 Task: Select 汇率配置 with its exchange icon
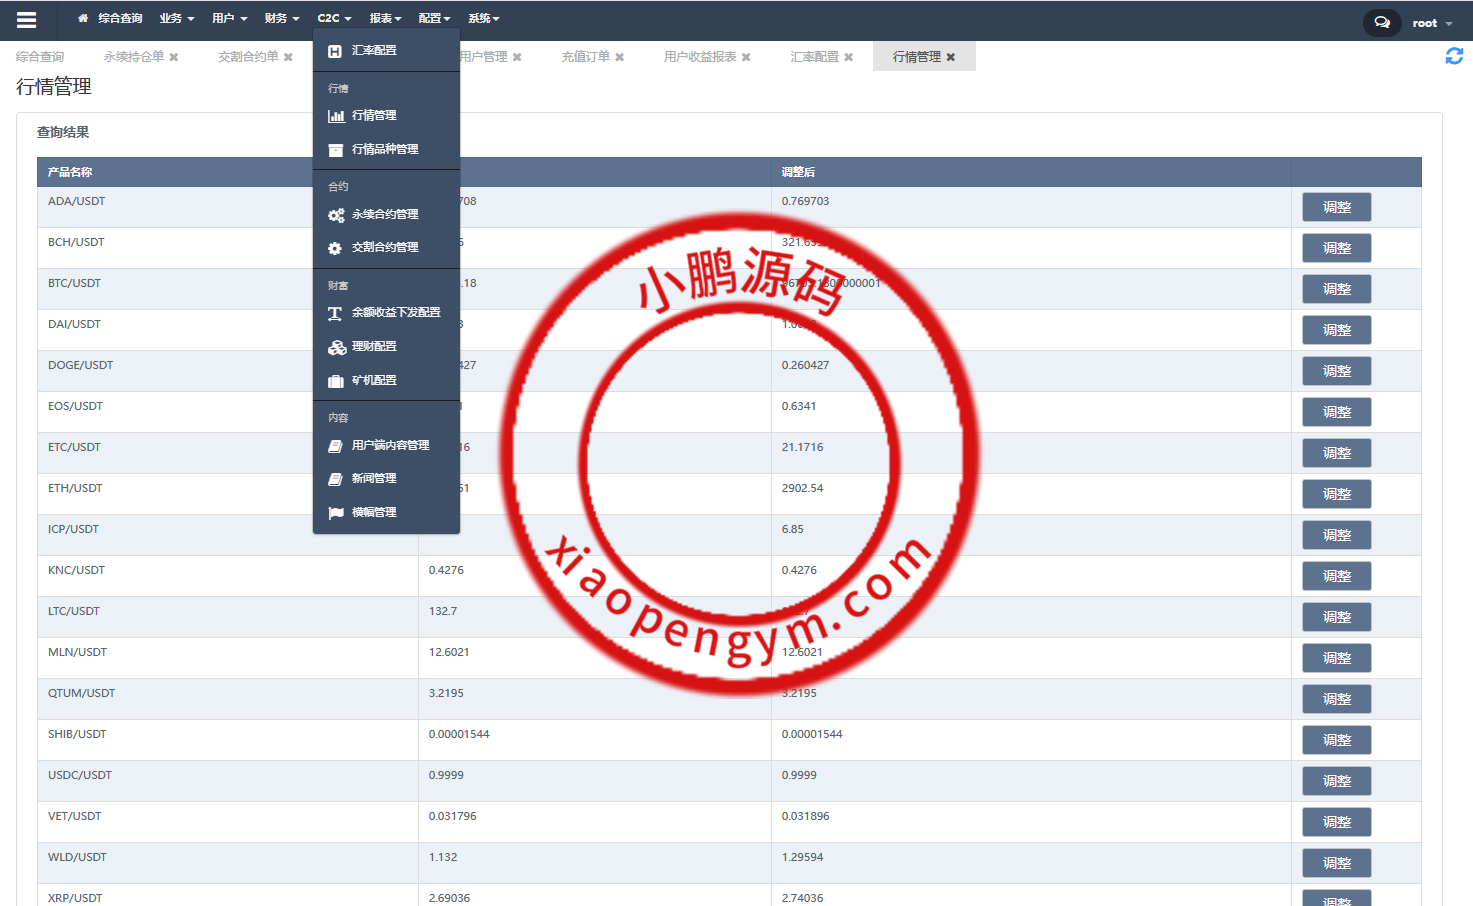(335, 49)
